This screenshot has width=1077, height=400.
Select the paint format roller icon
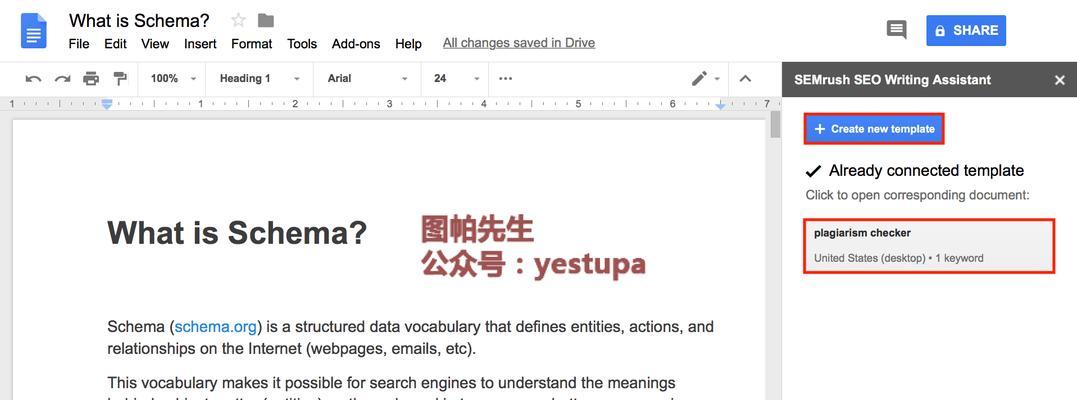point(120,78)
